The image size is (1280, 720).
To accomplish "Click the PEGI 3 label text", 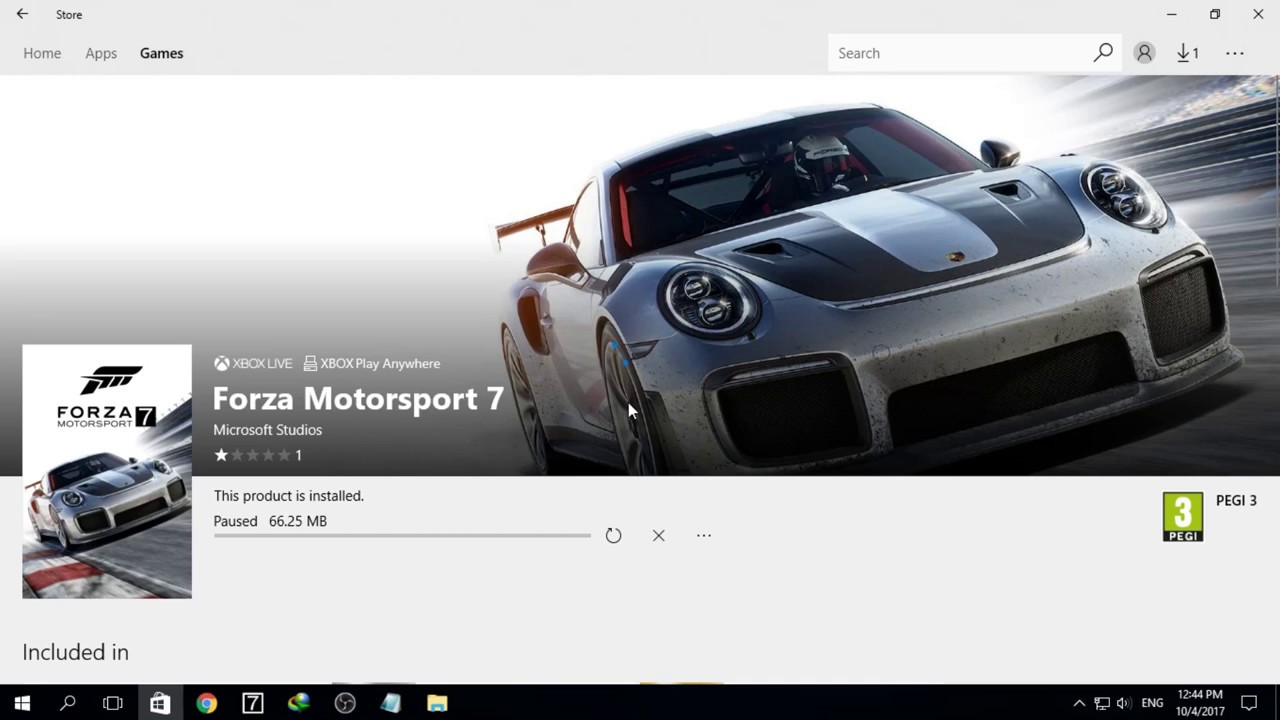I will click(x=1236, y=501).
